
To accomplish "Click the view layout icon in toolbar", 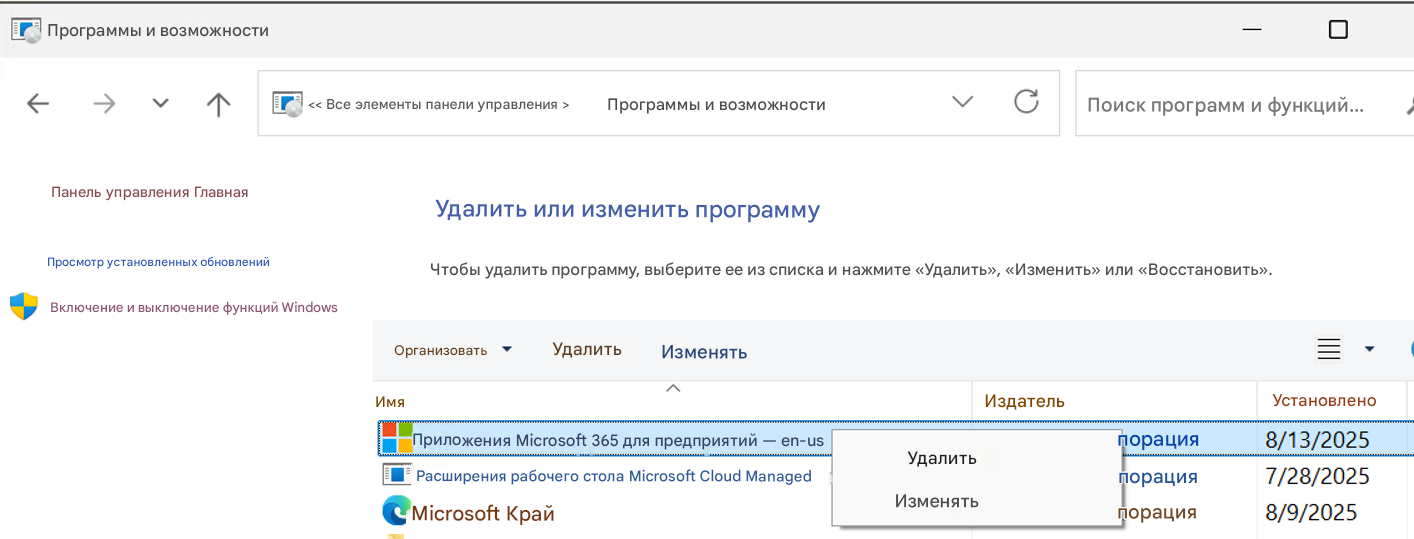I will coord(1329,349).
